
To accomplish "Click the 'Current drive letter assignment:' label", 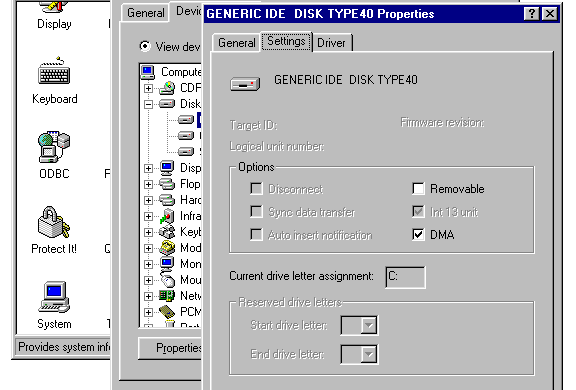I will pos(302,276).
